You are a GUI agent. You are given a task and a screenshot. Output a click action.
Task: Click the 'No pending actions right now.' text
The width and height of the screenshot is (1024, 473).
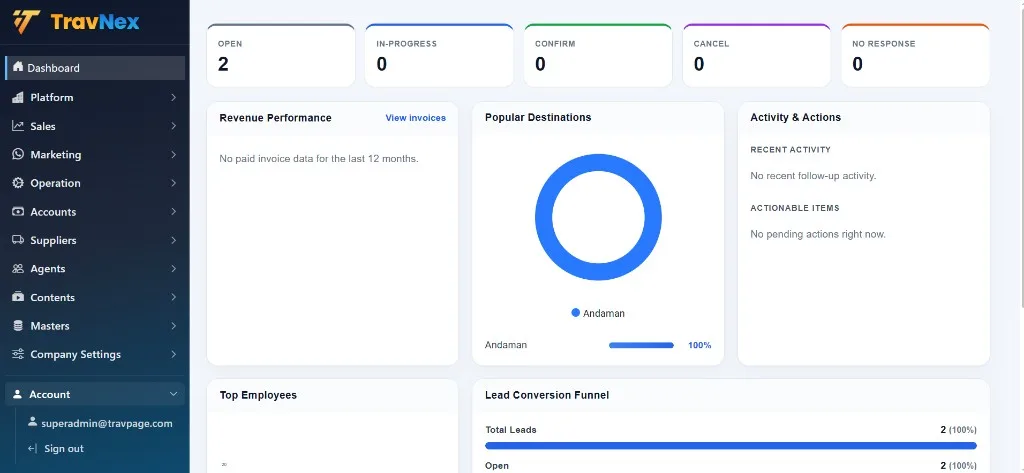coord(818,234)
